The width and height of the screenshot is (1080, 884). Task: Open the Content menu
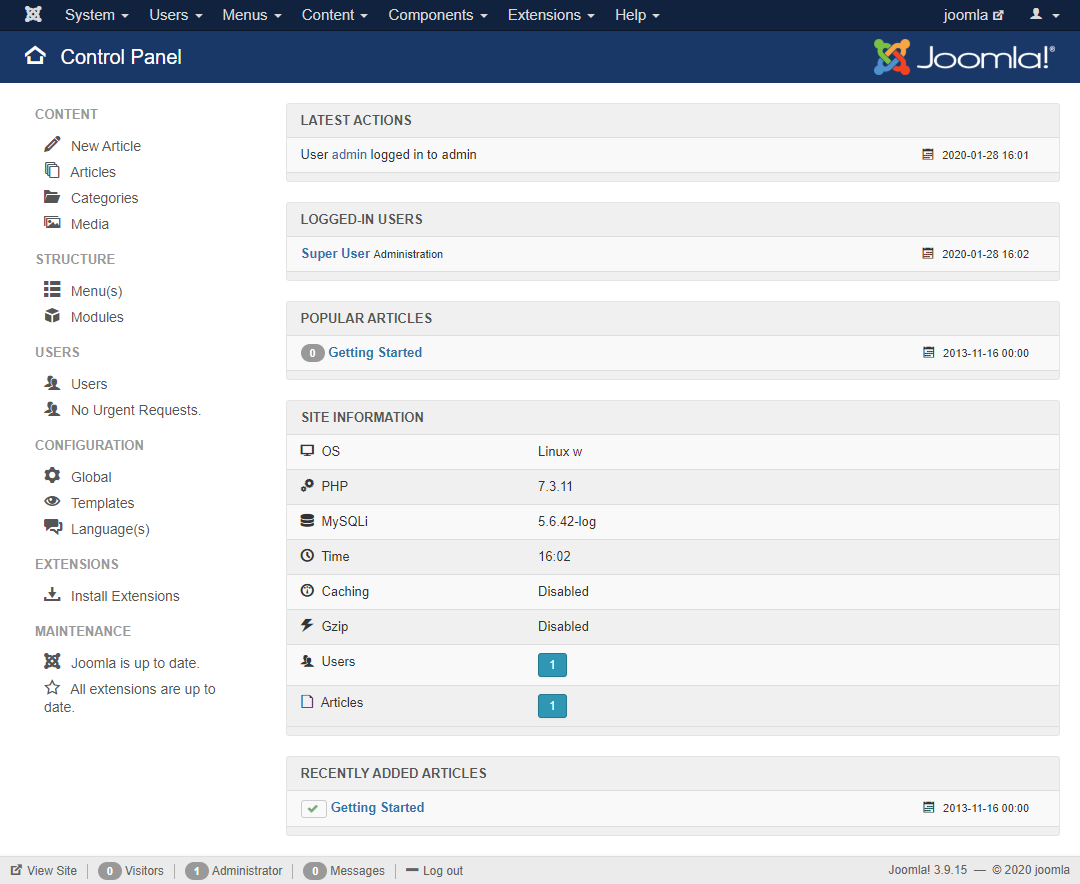pyautogui.click(x=335, y=15)
